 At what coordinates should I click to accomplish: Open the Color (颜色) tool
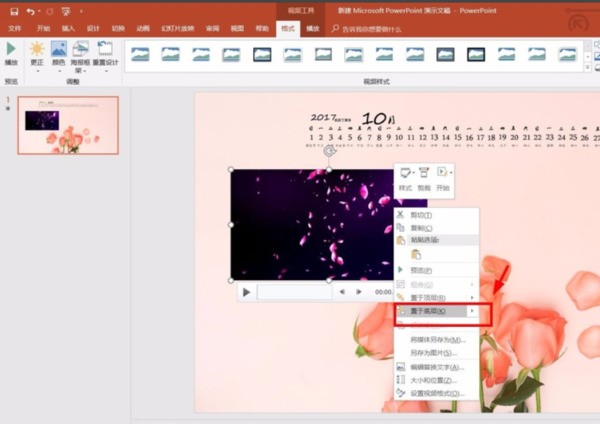(59, 53)
